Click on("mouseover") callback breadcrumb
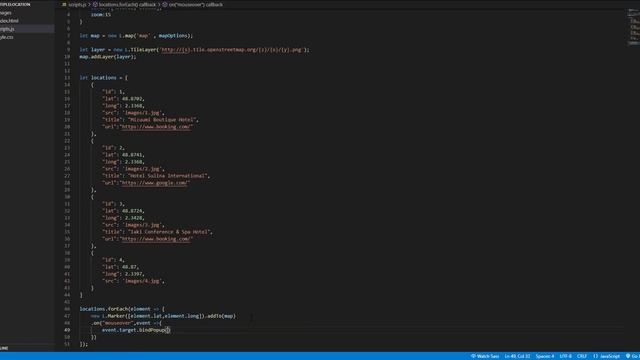Viewport: 640px width, 360px height. pyautogui.click(x=196, y=4)
